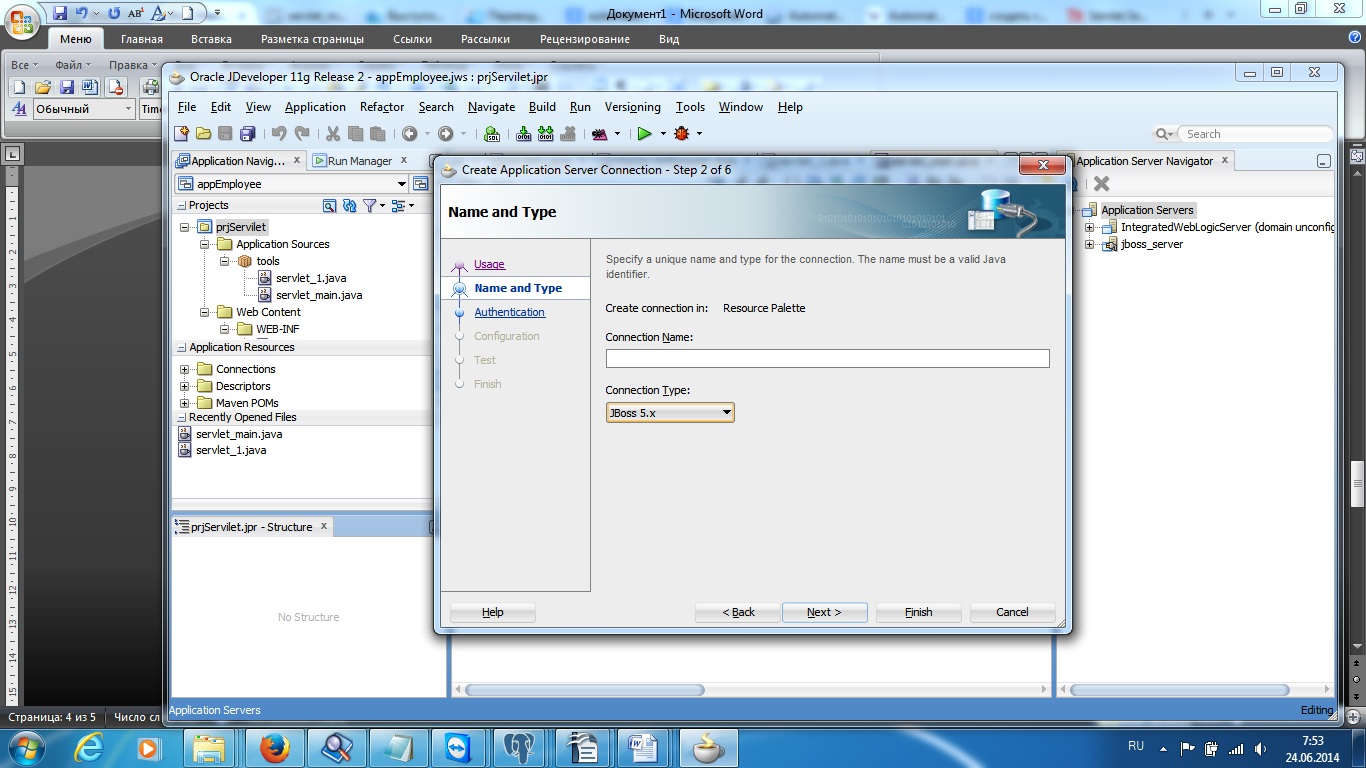Click the Cancel button in the wizard
This screenshot has height=768, width=1366.
[x=1012, y=612]
